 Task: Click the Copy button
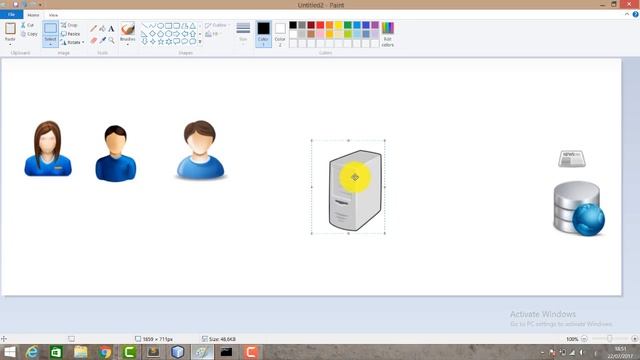click(29, 34)
